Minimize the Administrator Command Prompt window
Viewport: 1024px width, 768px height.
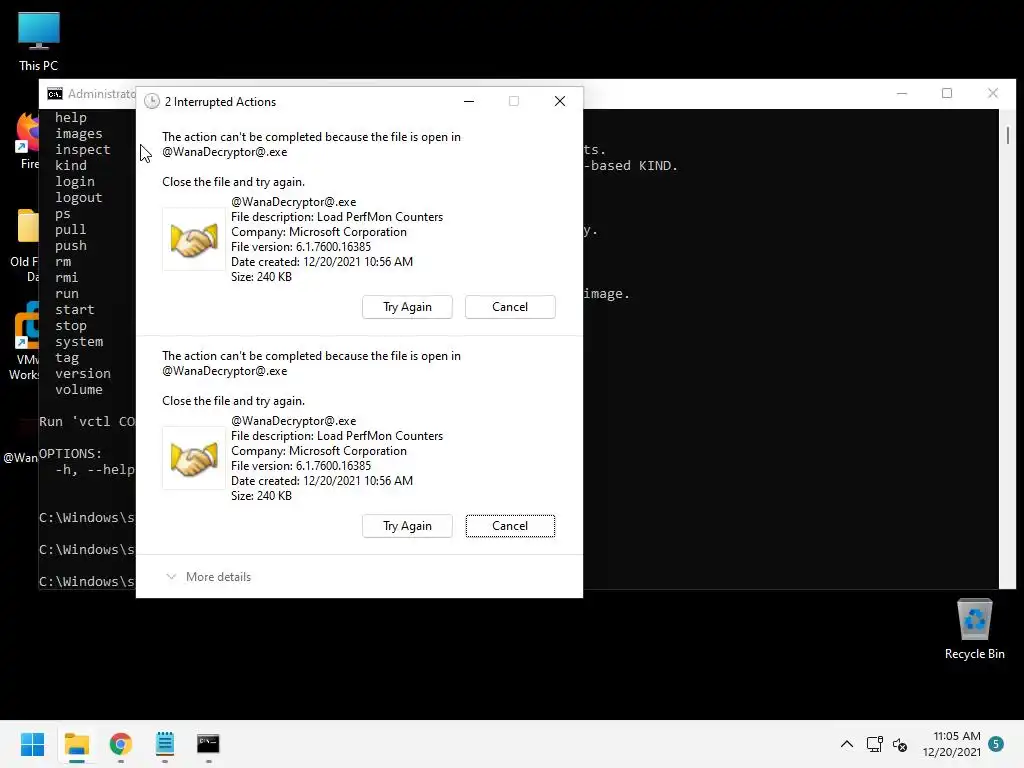point(902,93)
